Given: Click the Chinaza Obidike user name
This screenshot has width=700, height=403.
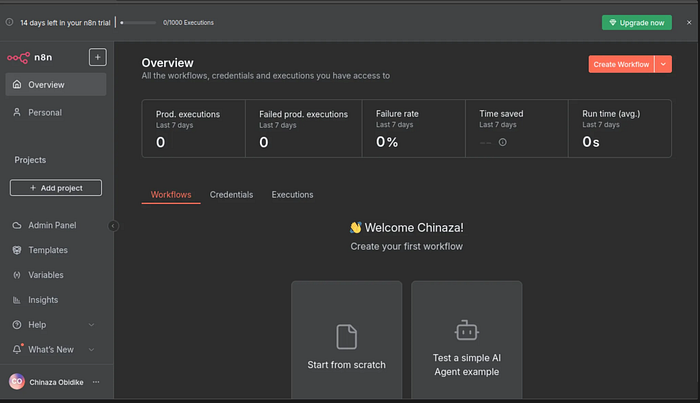Looking at the screenshot, I should [x=56, y=382].
